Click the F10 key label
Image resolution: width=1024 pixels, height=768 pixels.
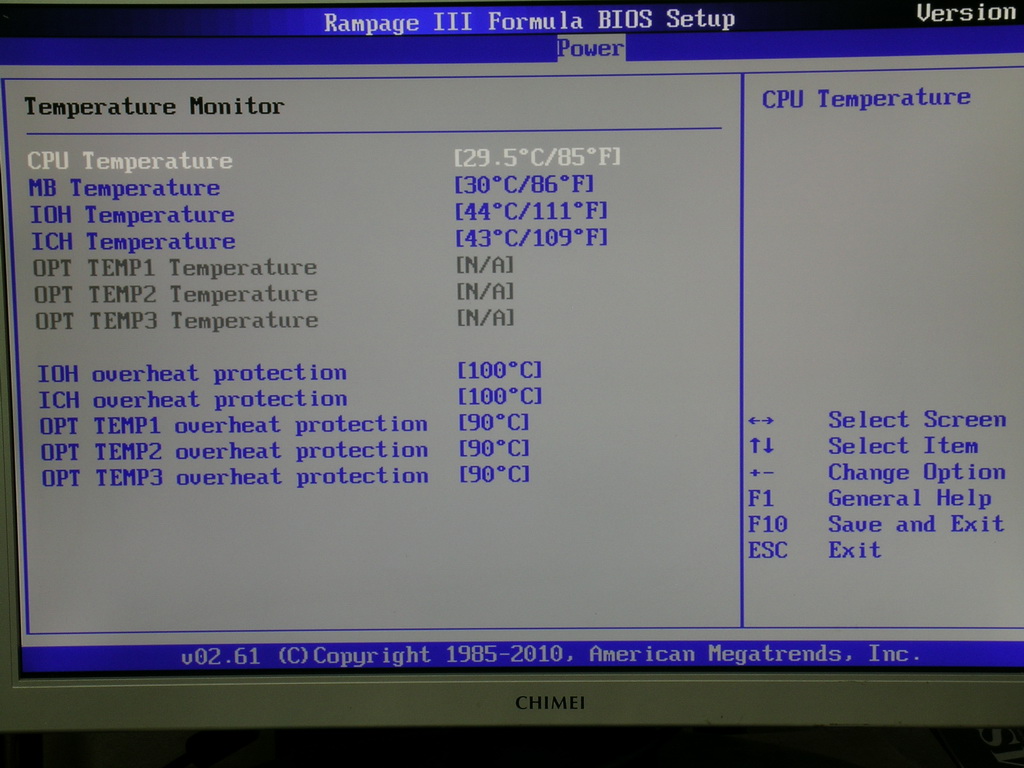[768, 524]
